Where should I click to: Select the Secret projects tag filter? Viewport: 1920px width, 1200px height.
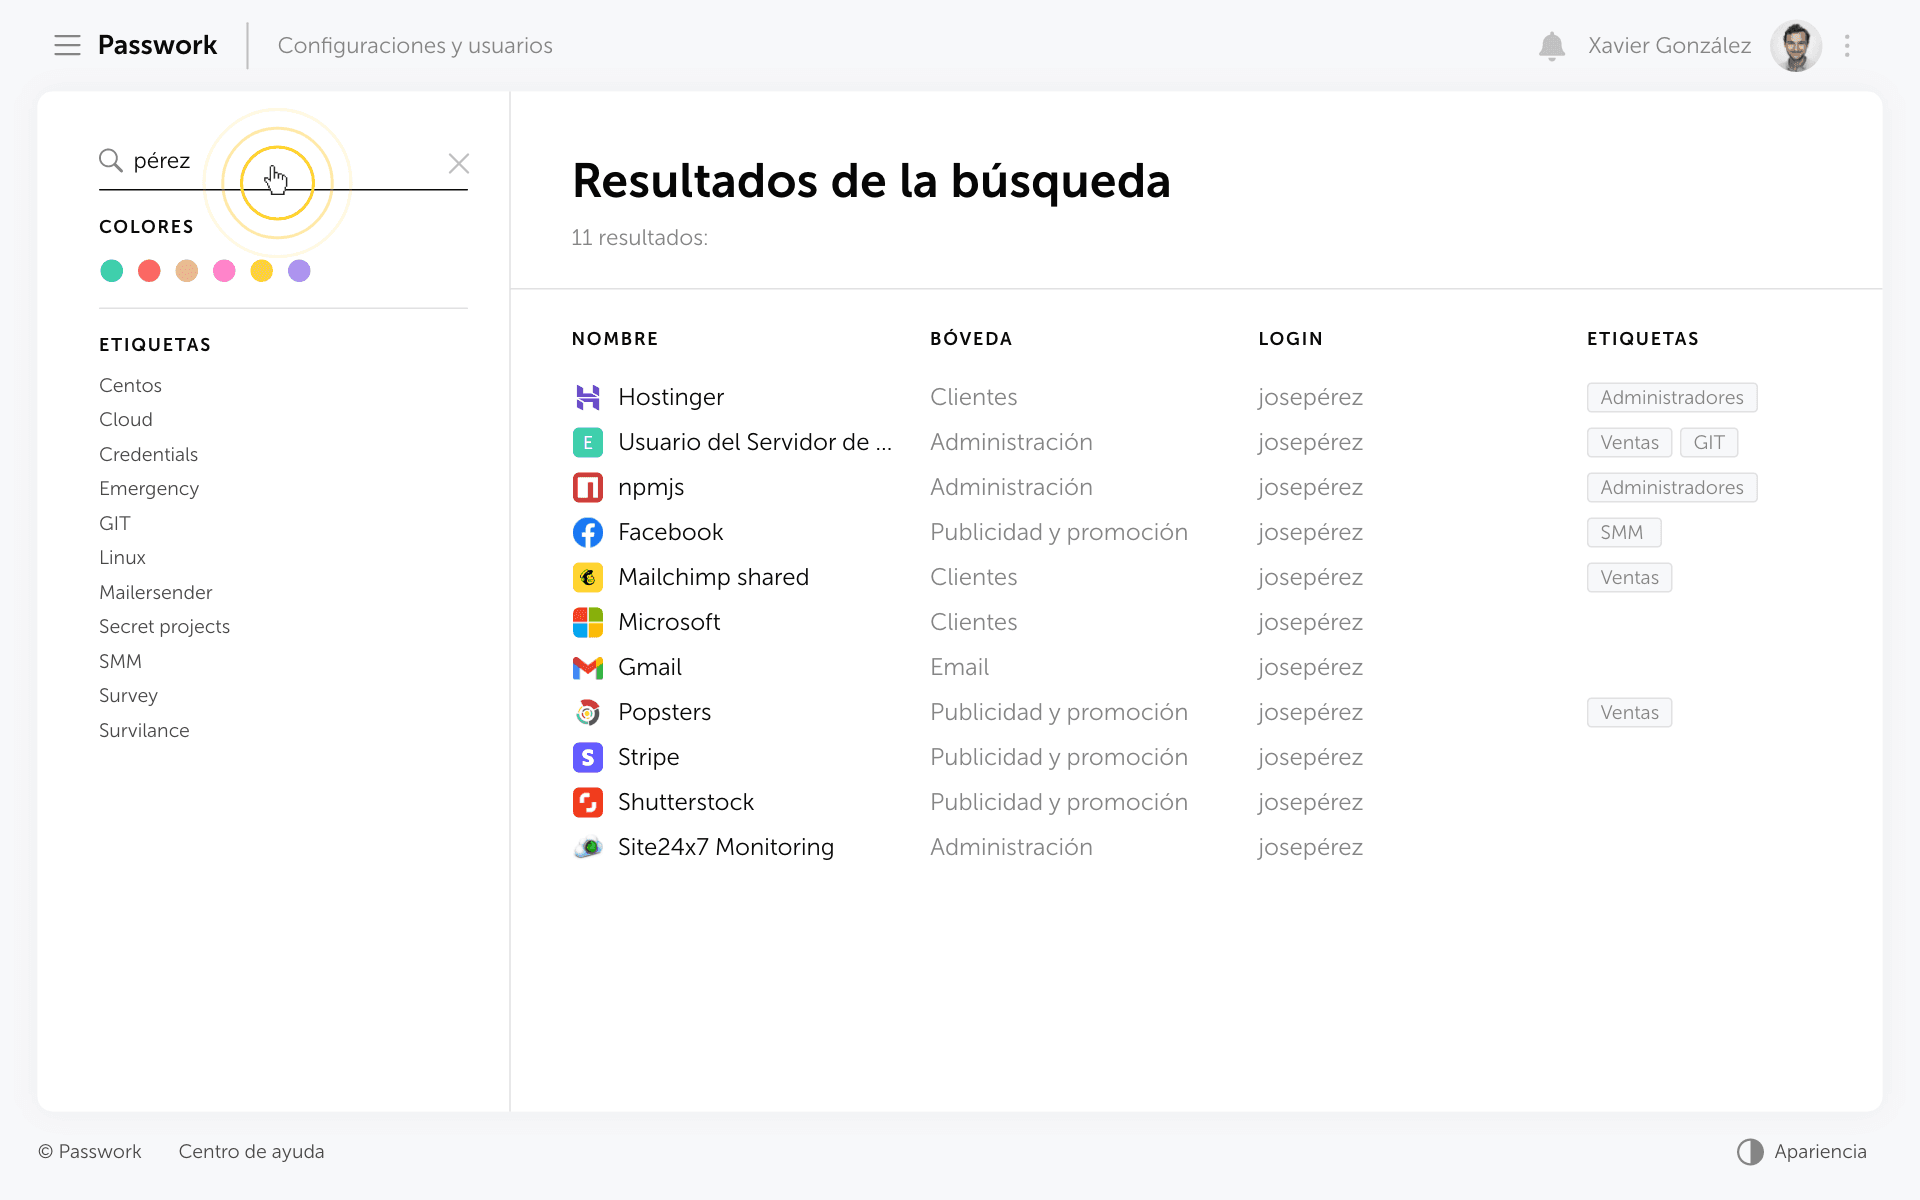[164, 626]
